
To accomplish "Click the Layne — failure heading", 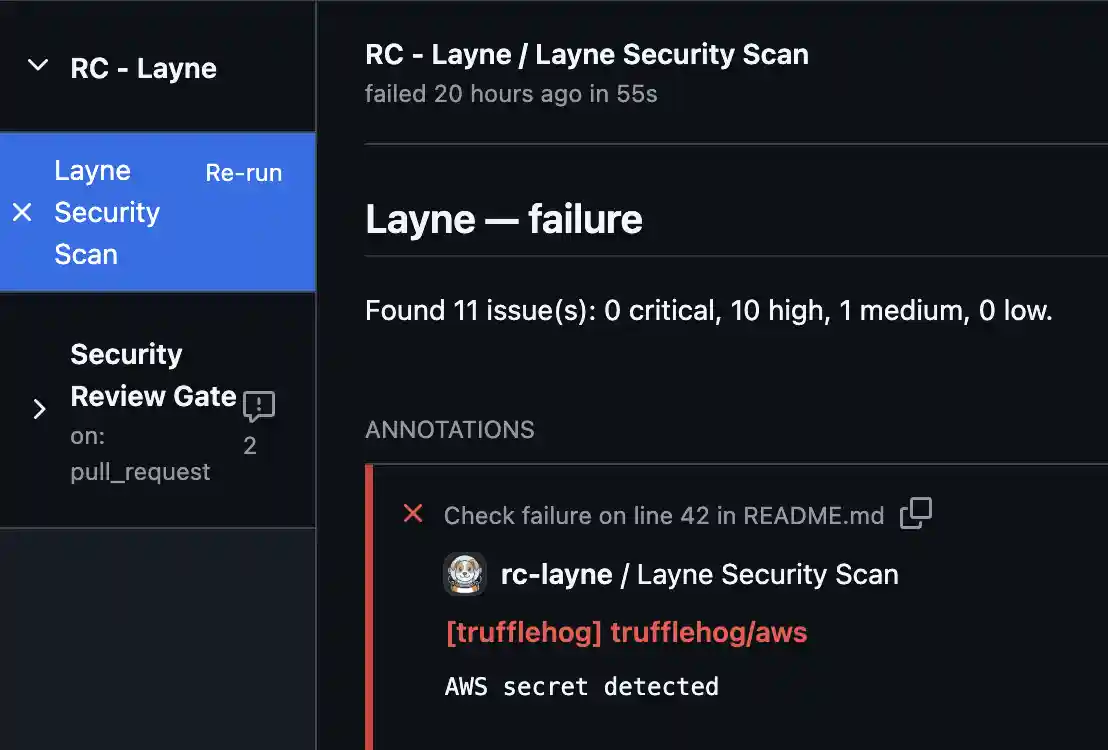I will point(503,218).
